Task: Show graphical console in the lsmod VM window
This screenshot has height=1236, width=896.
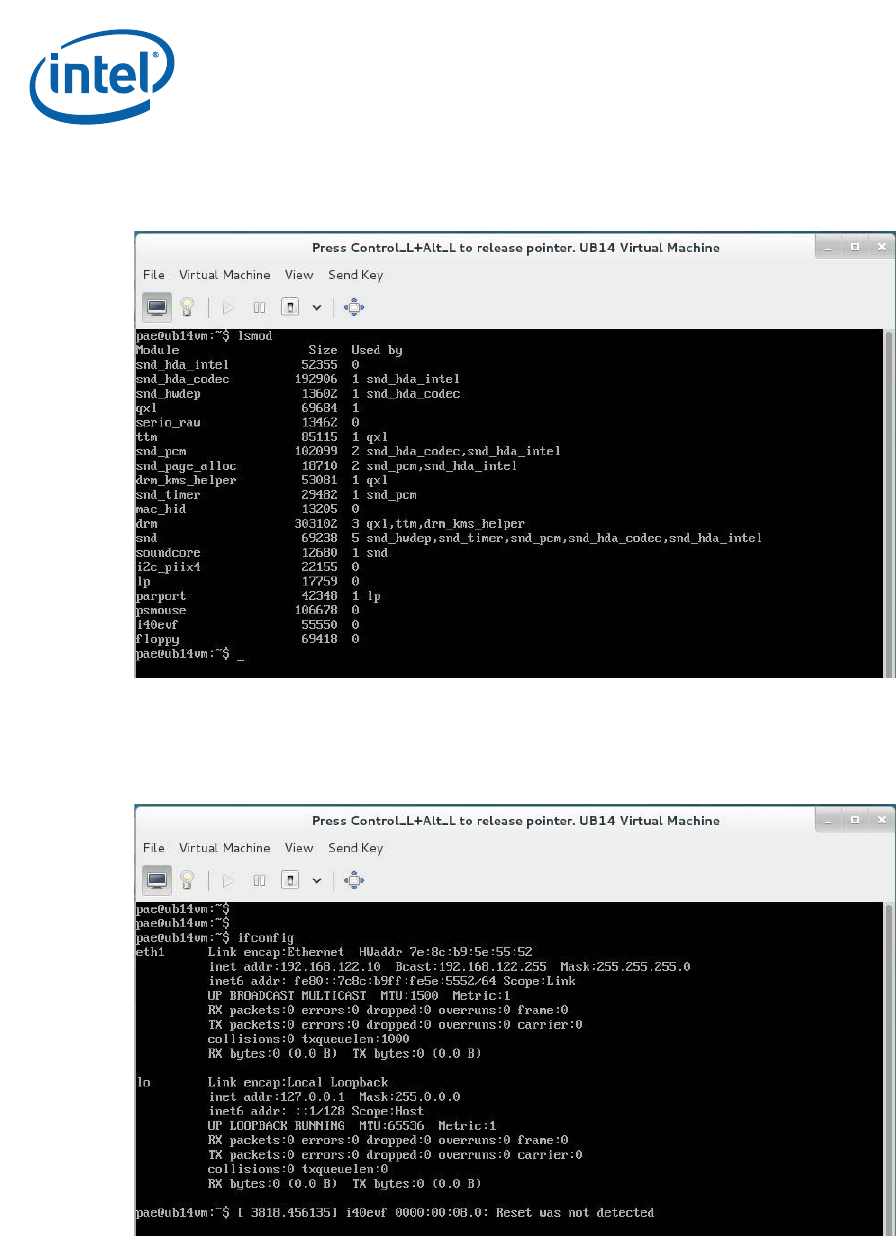Action: coord(158,307)
